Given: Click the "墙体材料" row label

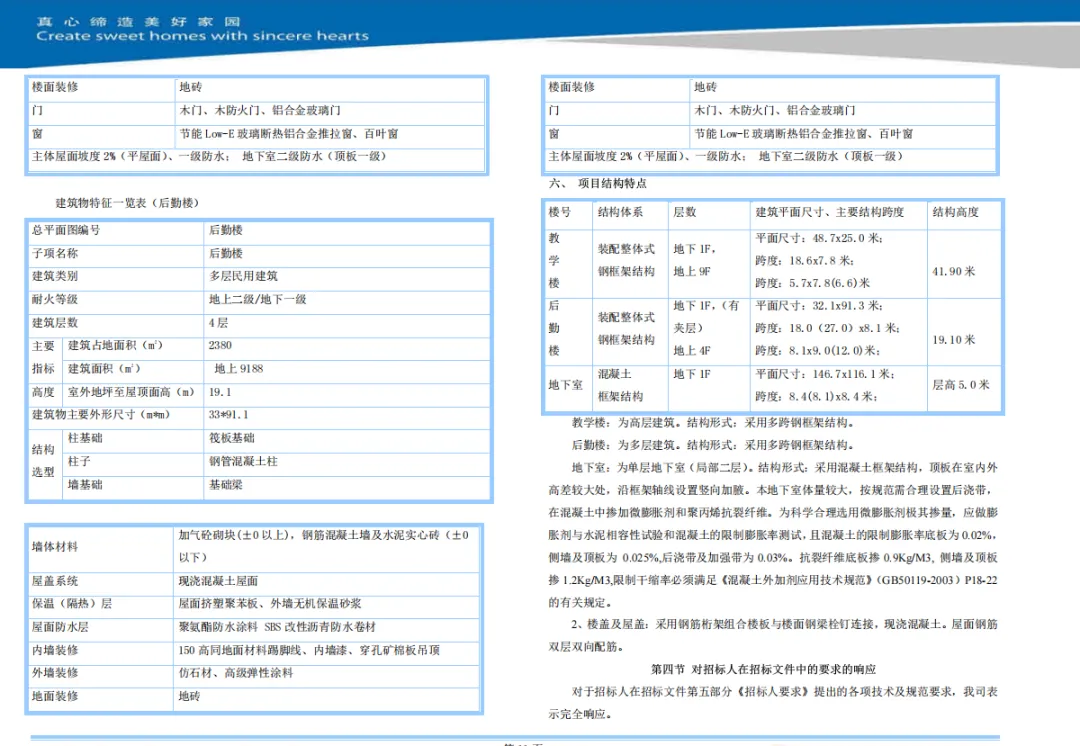Looking at the screenshot, I should point(54,547).
